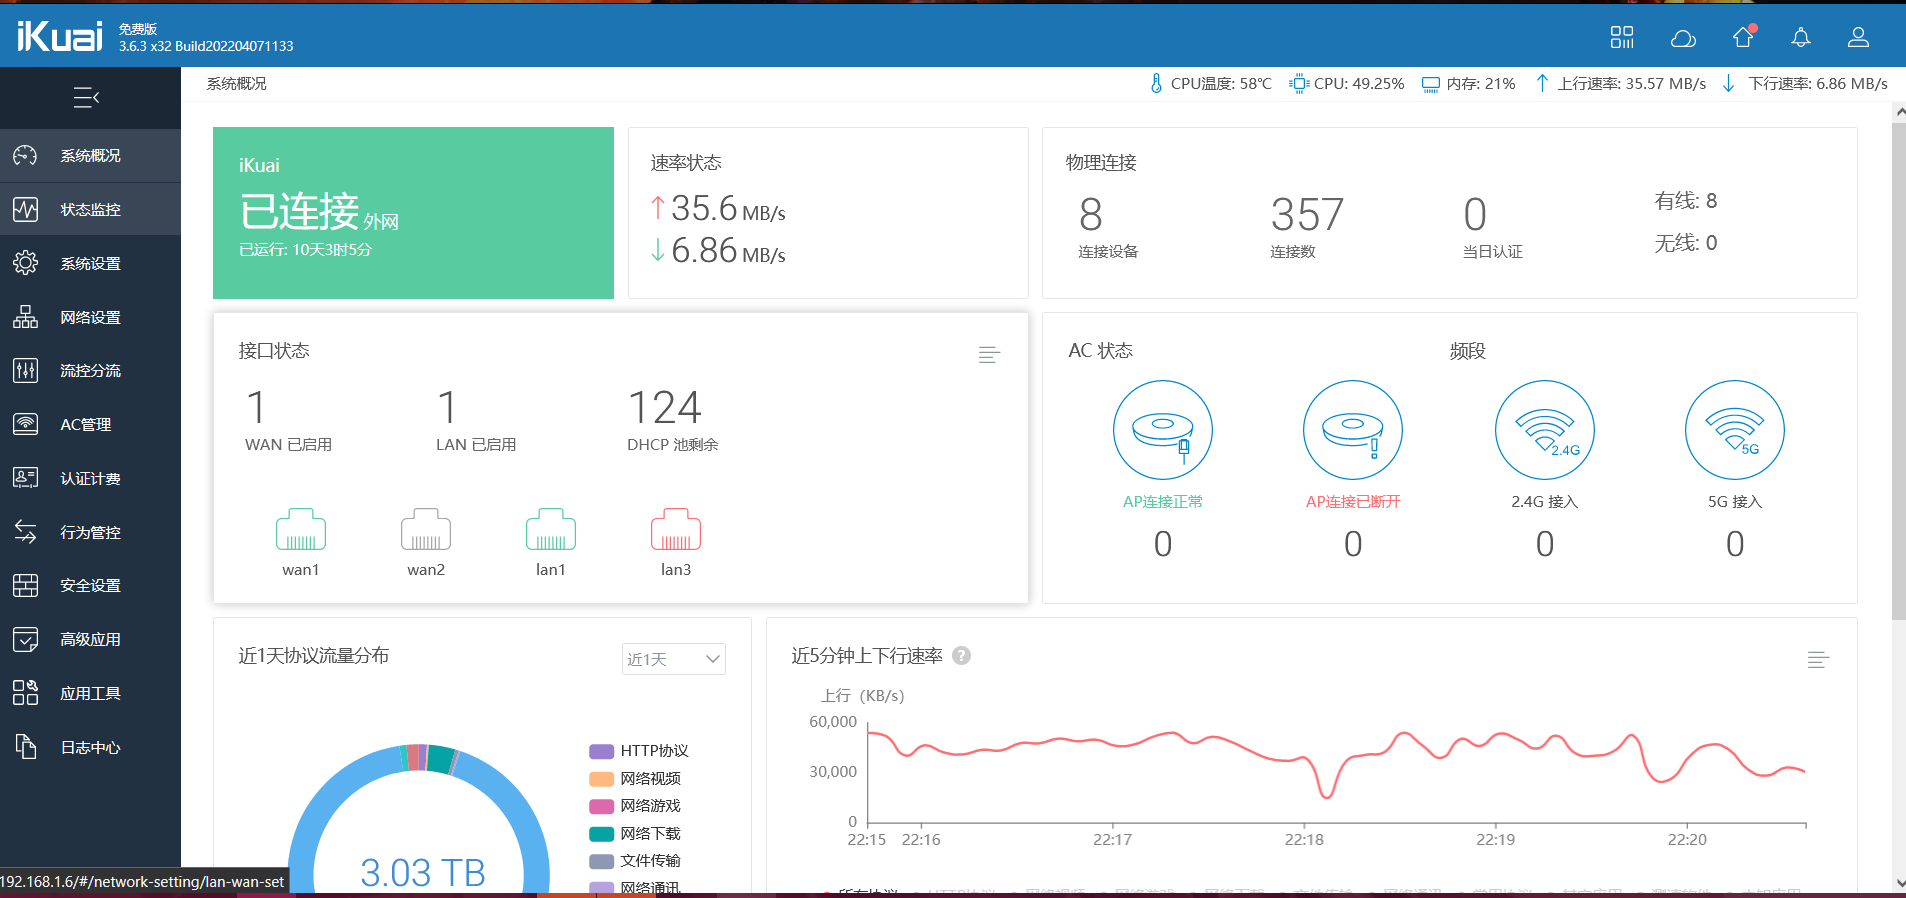Open 高级应用 in the sidebar

click(x=90, y=639)
